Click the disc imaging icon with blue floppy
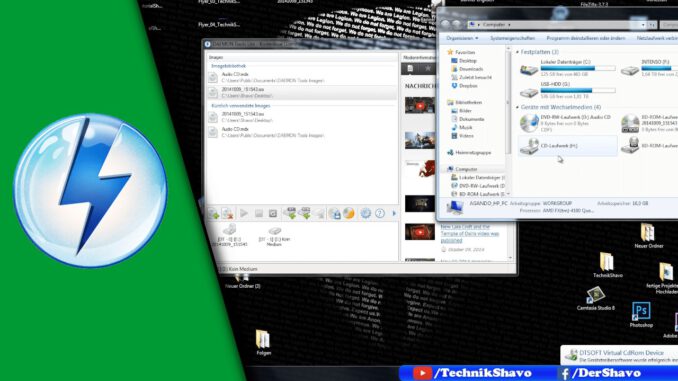678x381 pixels. 334,213
